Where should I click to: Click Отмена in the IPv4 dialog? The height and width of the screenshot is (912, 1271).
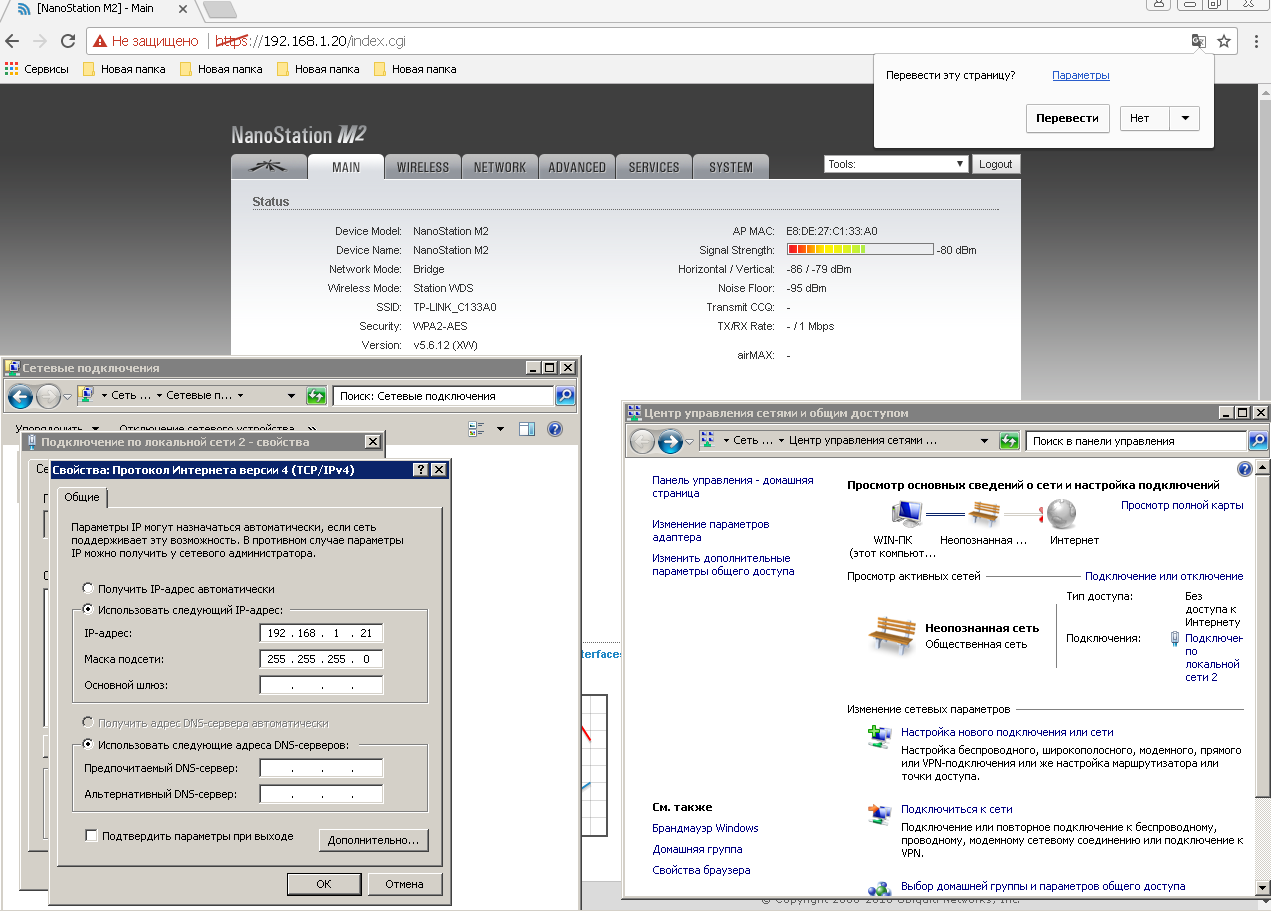[405, 884]
